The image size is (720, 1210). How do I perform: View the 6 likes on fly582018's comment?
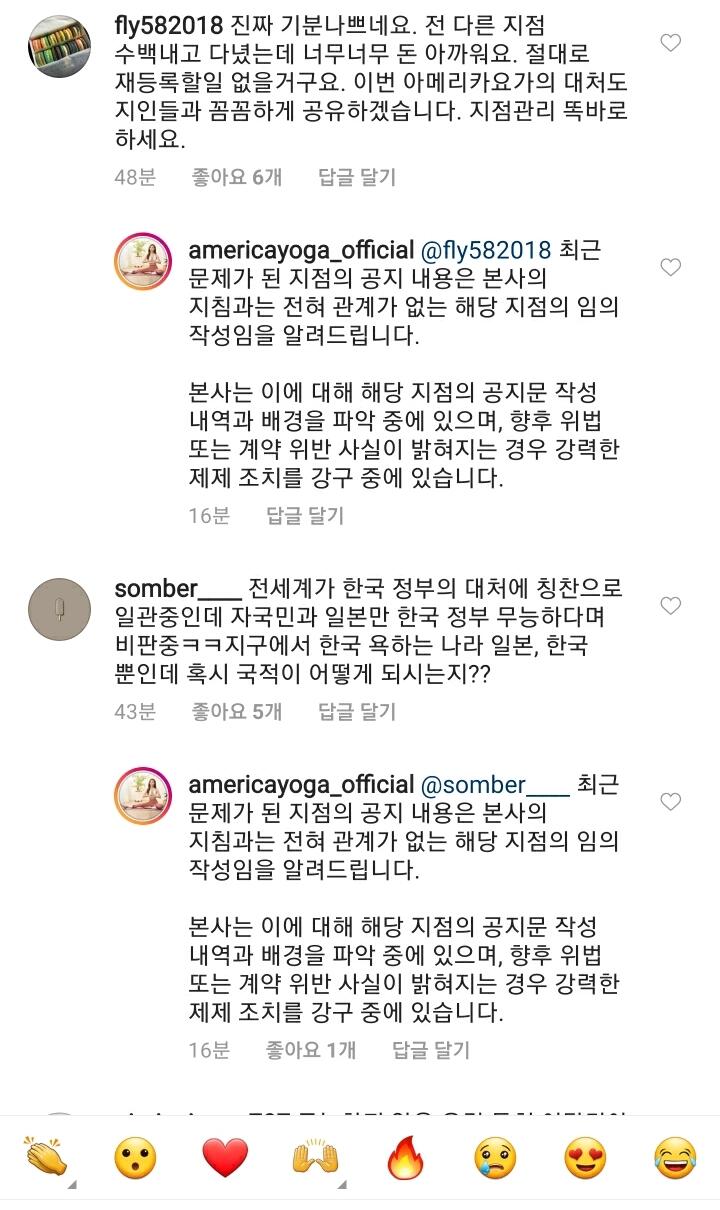pos(236,177)
